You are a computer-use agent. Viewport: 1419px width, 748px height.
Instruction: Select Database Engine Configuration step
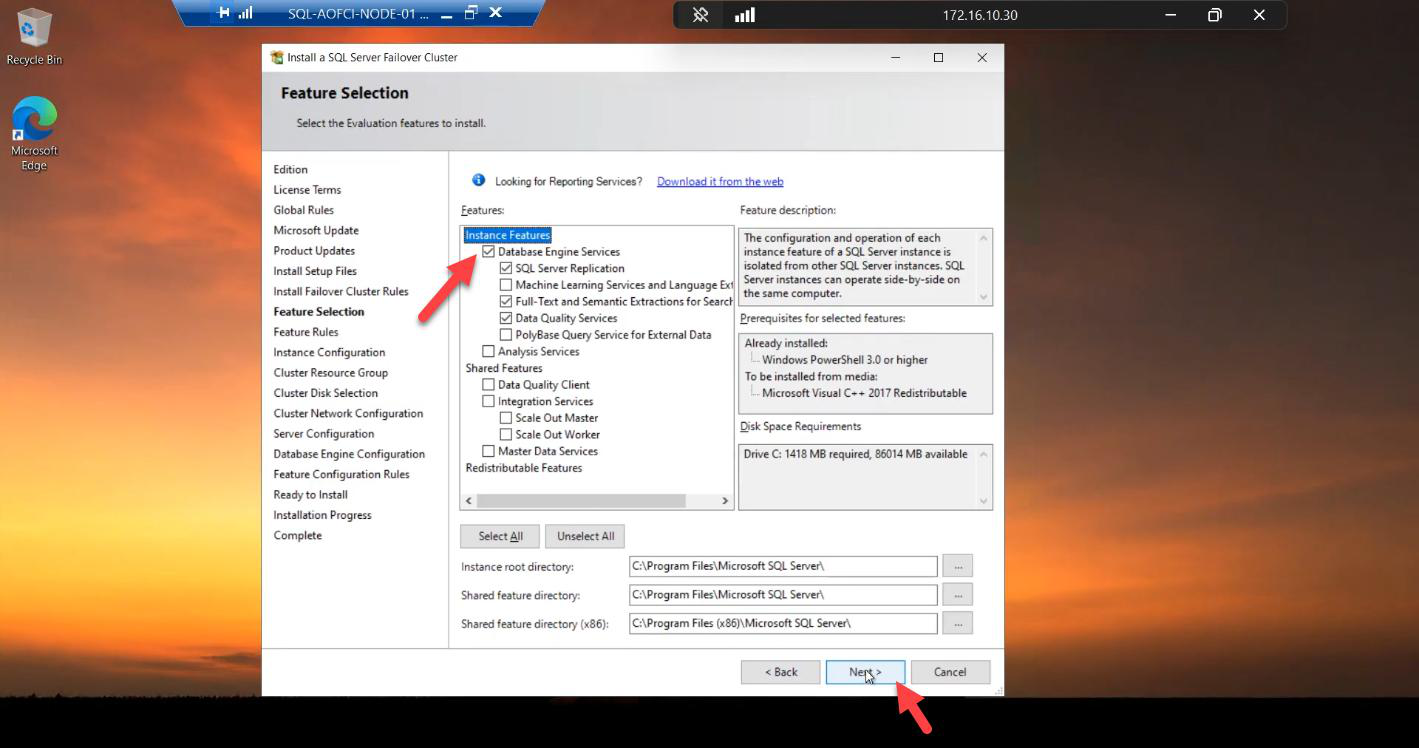[x=349, y=454]
